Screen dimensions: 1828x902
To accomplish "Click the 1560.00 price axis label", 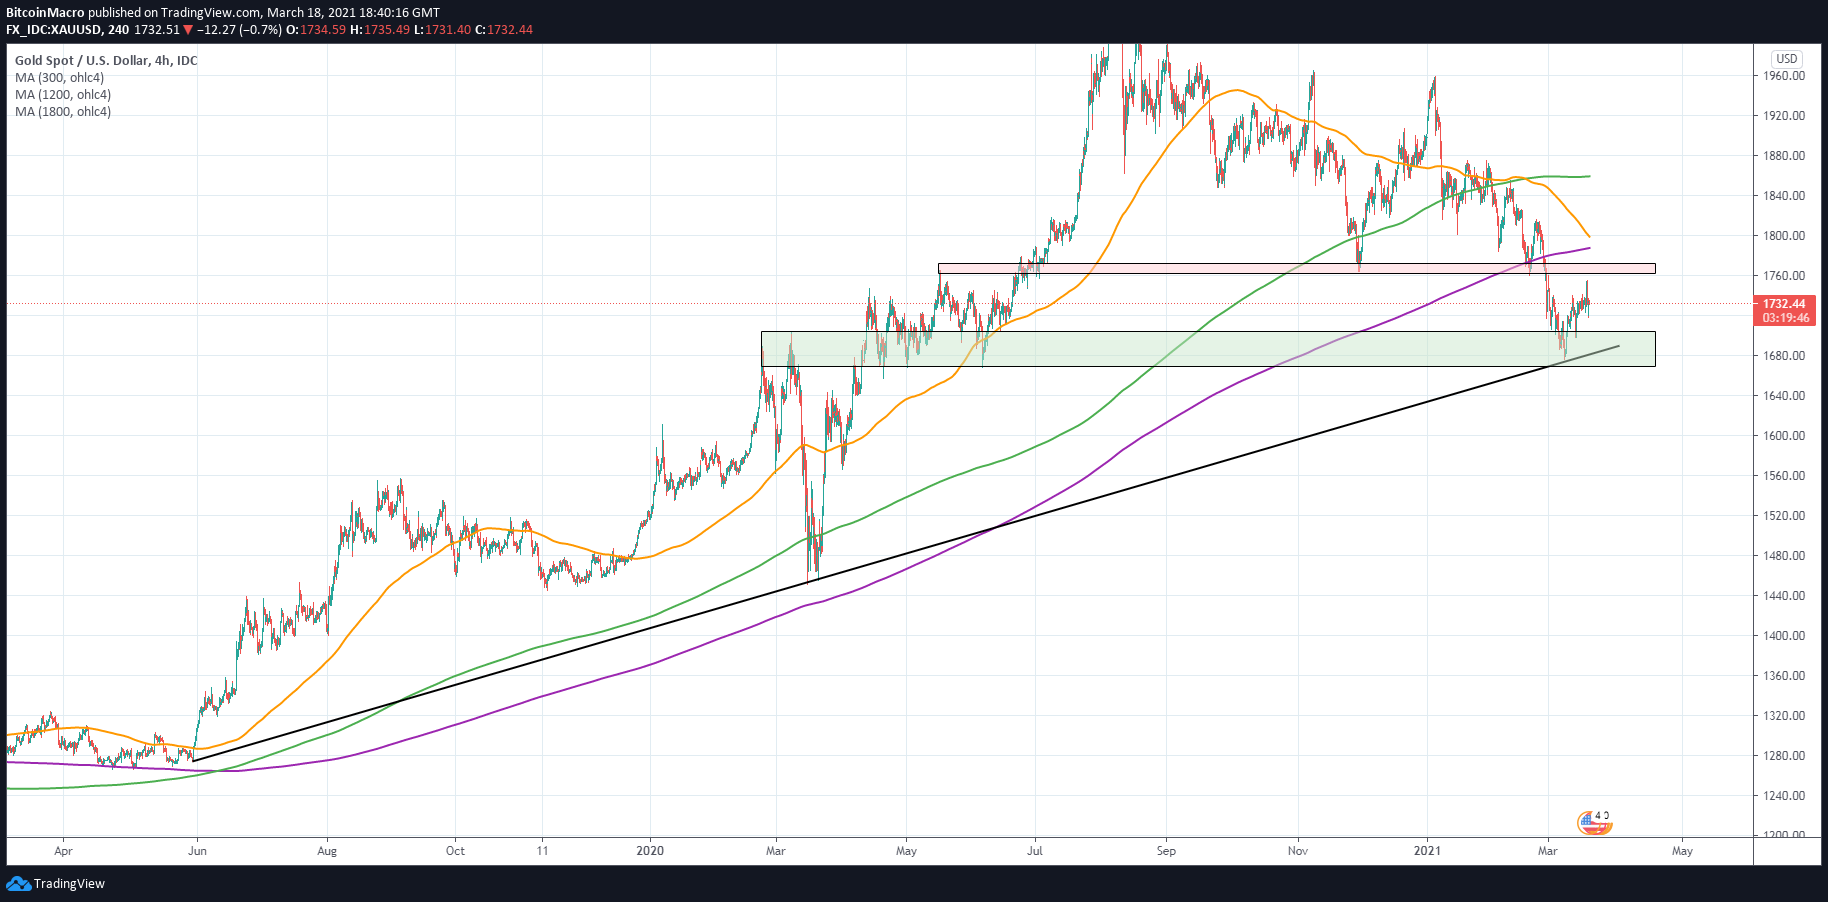I will (1784, 476).
